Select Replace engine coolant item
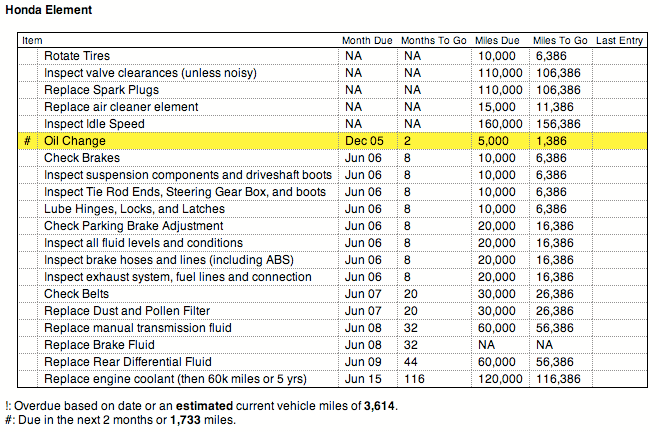The image size is (659, 432). (x=175, y=379)
